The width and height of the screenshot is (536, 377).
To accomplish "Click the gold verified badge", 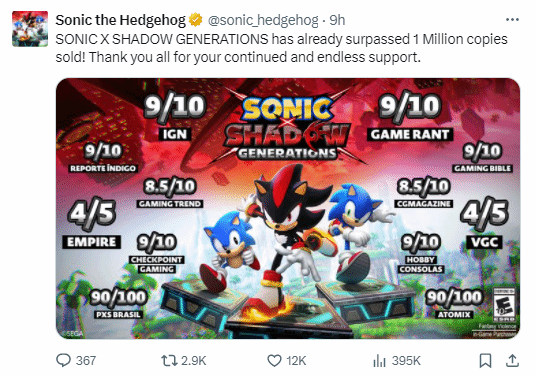I will coord(196,20).
